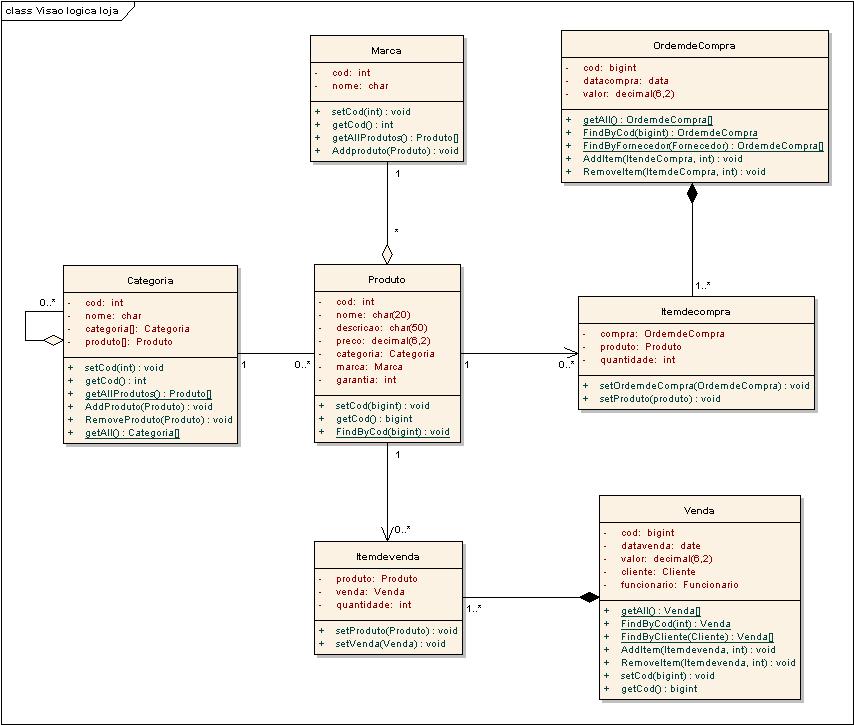The height and width of the screenshot is (725, 854).
Task: Click the hollow aggregation diamond above Produto
Action: tap(387, 254)
